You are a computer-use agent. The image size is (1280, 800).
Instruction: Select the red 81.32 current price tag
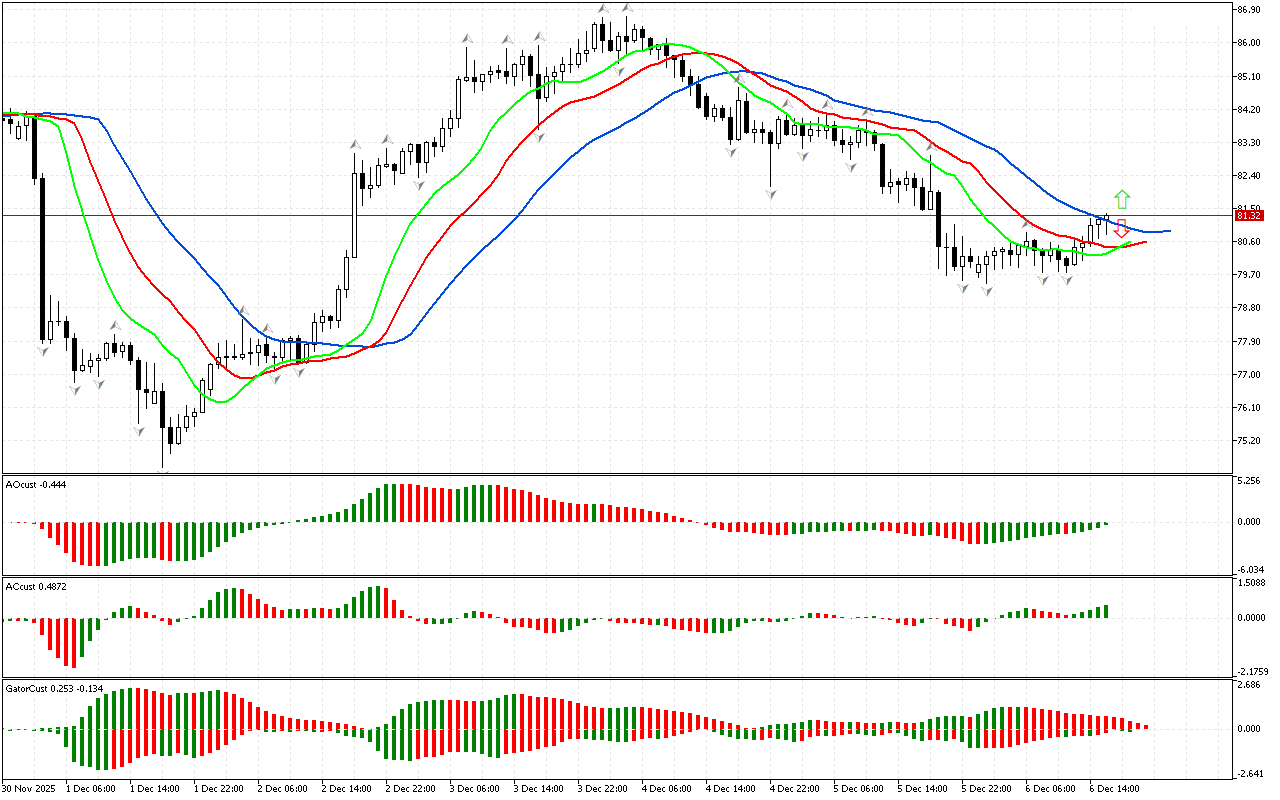coord(1247,215)
